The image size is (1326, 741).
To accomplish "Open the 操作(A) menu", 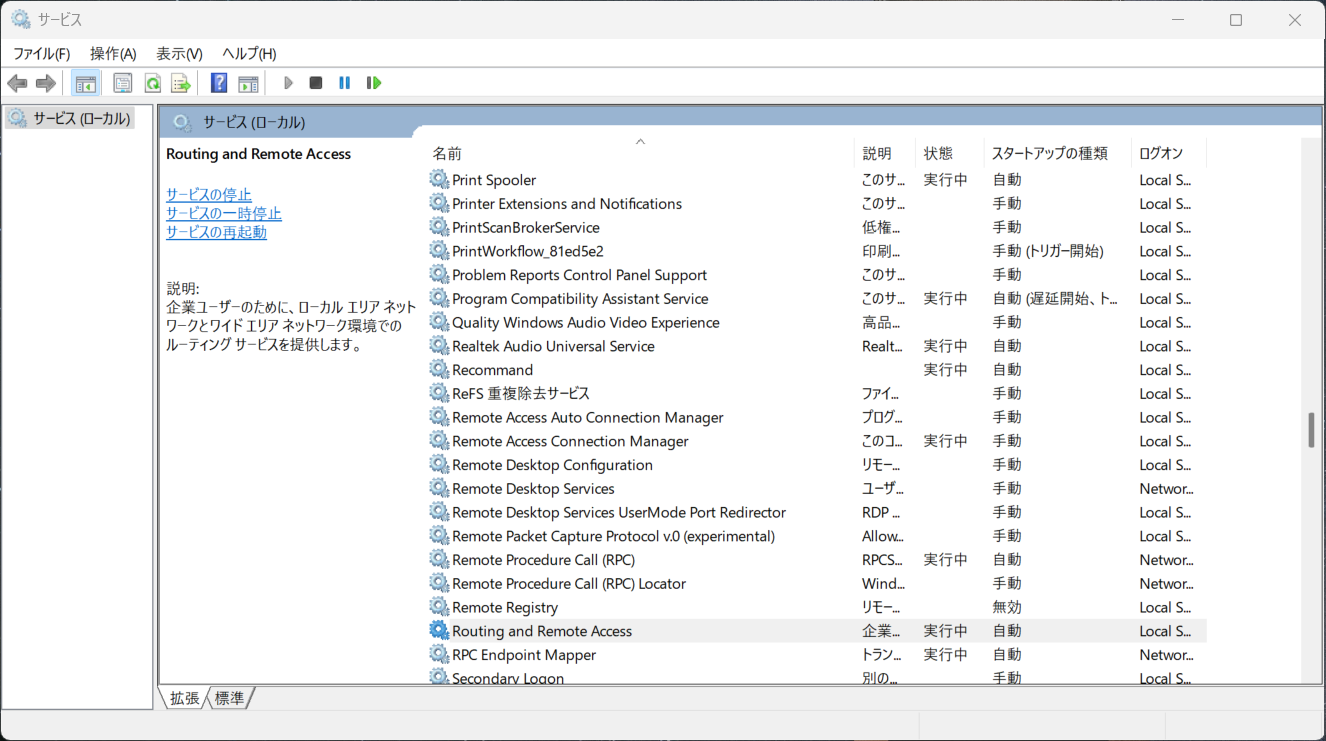I will pos(113,54).
